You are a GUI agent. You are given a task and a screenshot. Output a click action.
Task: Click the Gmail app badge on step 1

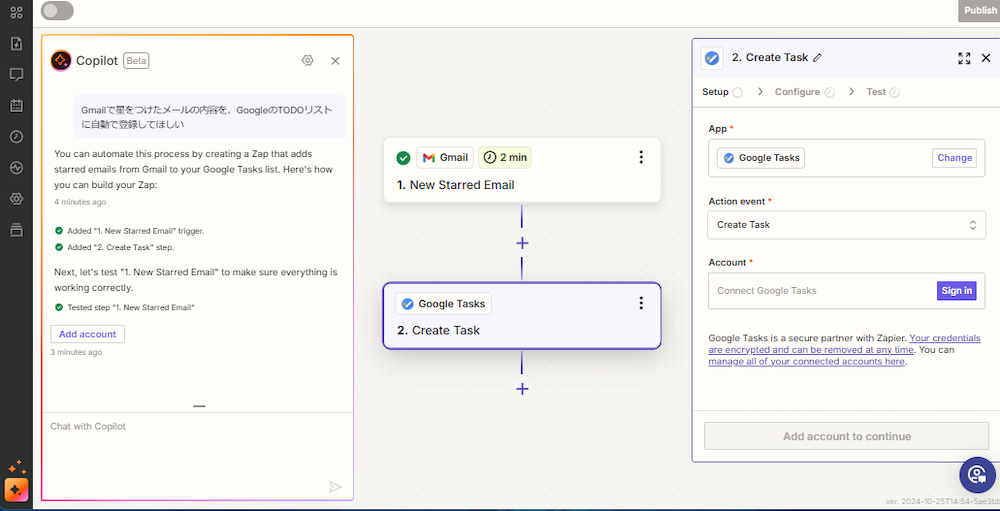tap(445, 158)
